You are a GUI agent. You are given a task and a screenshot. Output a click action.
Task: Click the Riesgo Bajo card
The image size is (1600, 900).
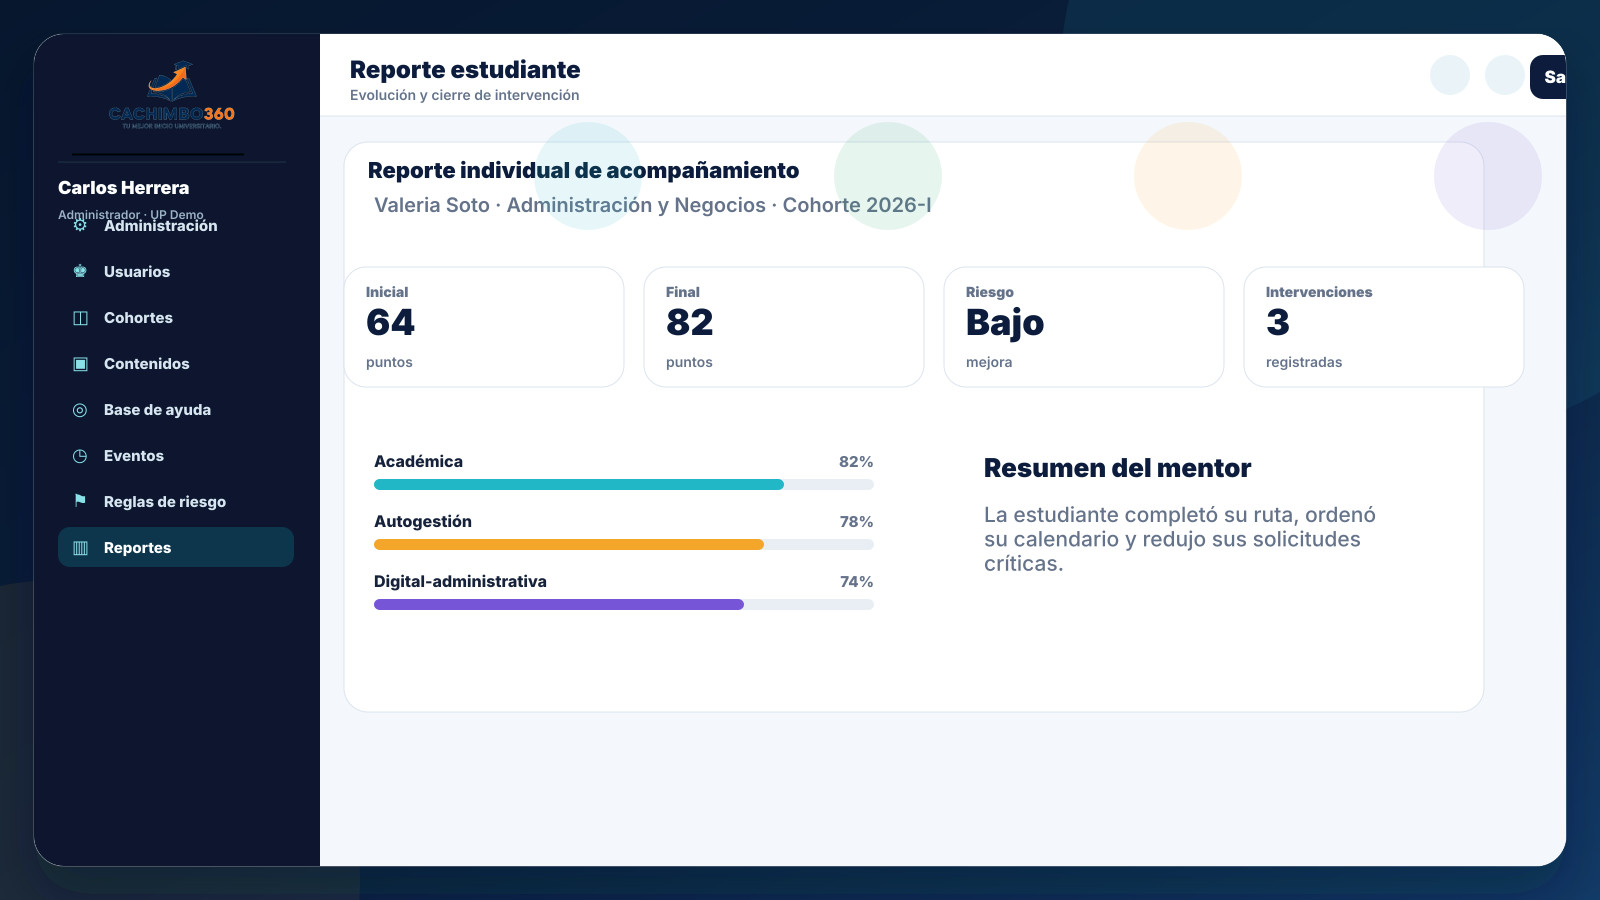[x=1084, y=327]
